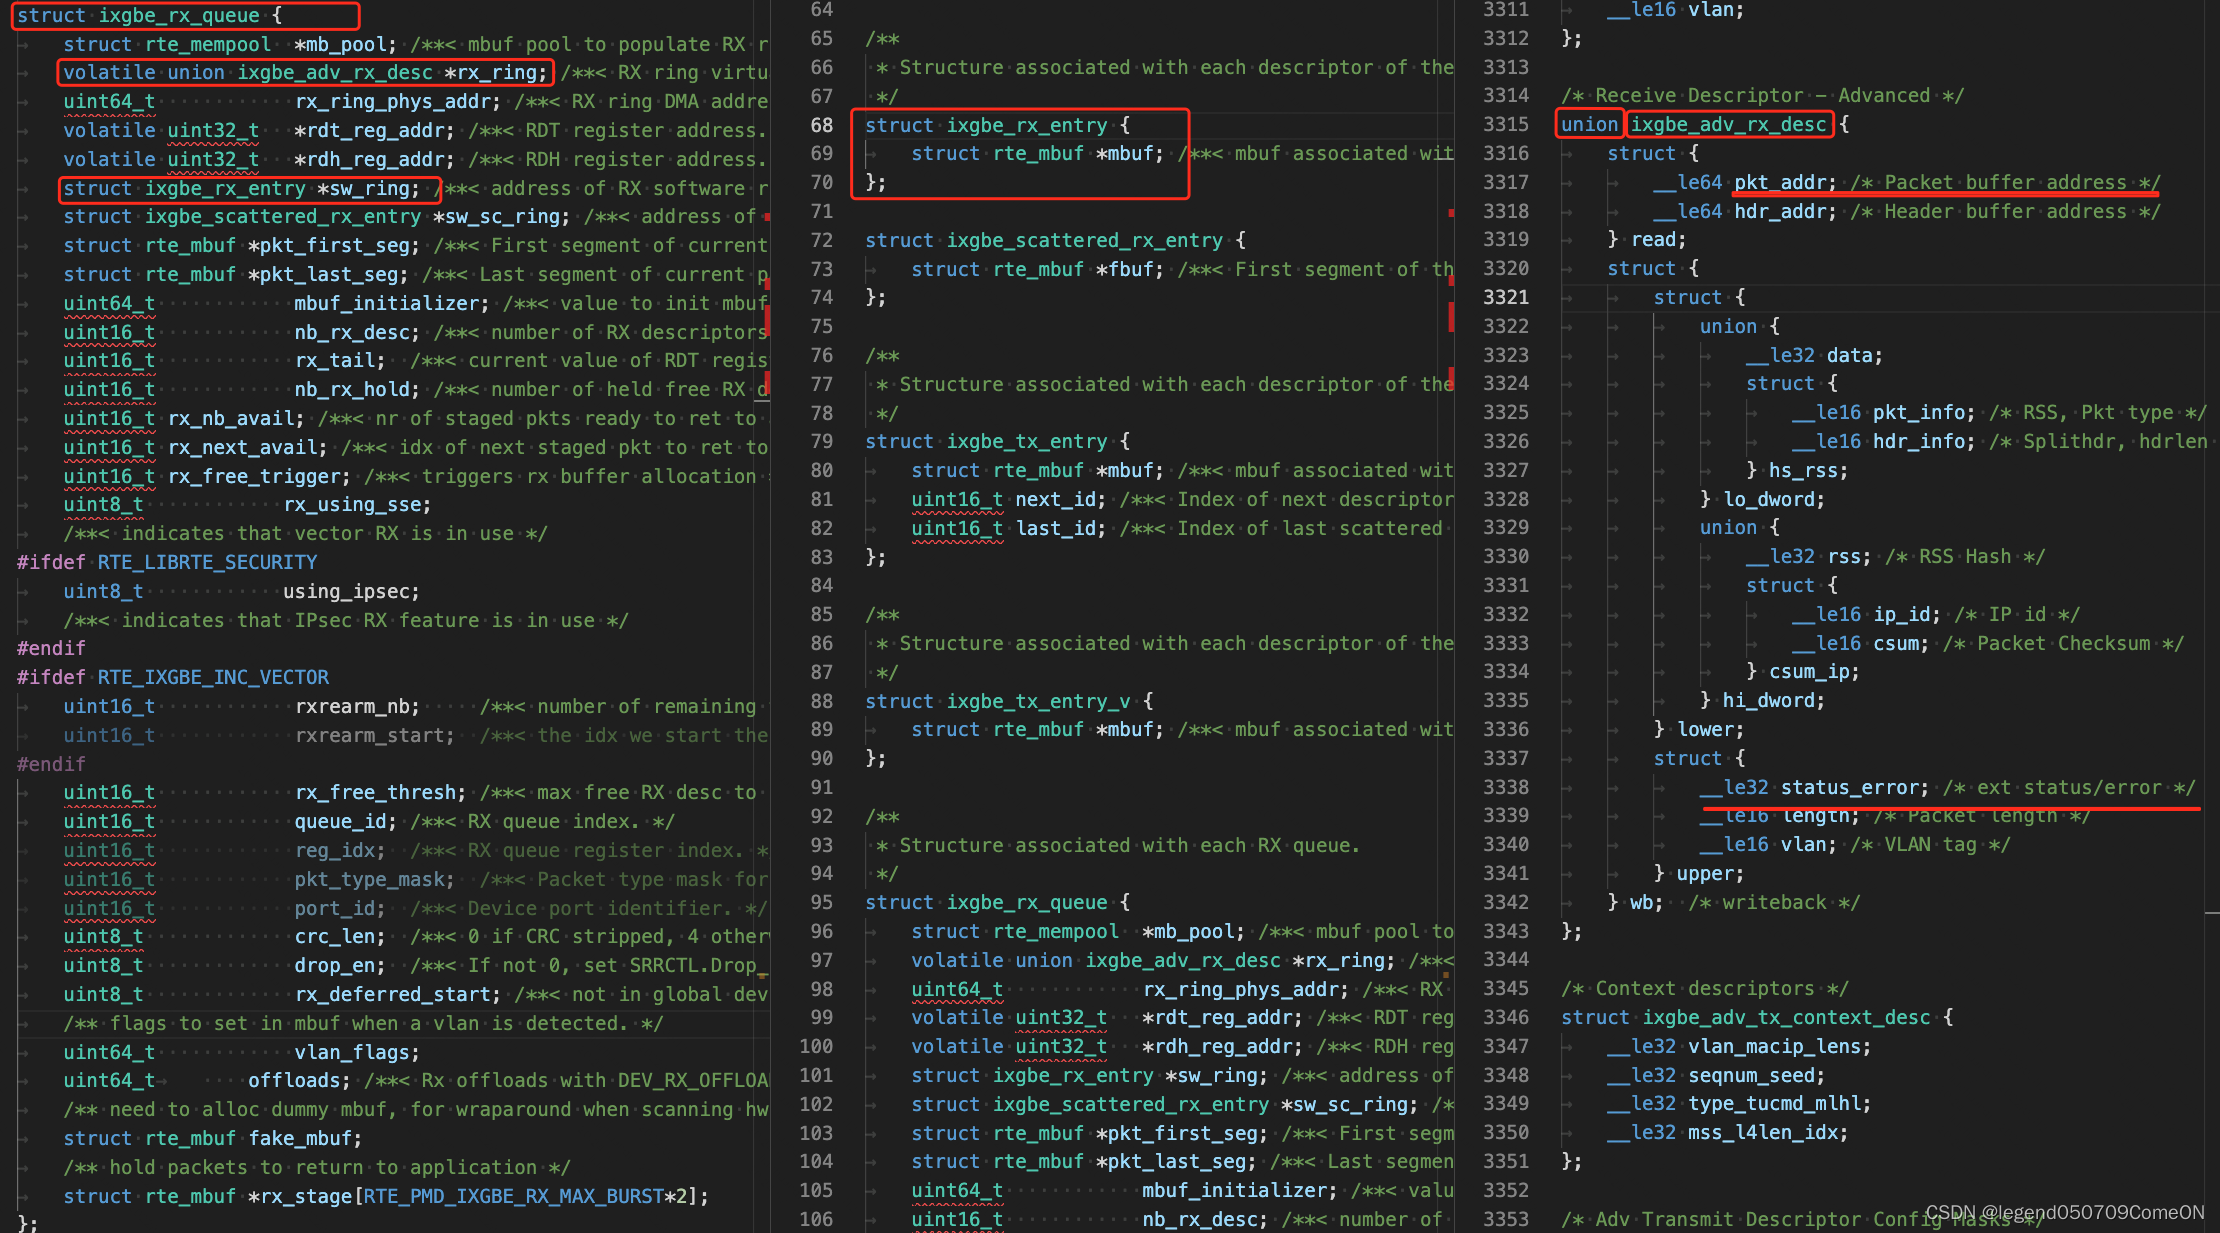
Task: Click line number 3321 in the gutter
Action: [x=1505, y=297]
